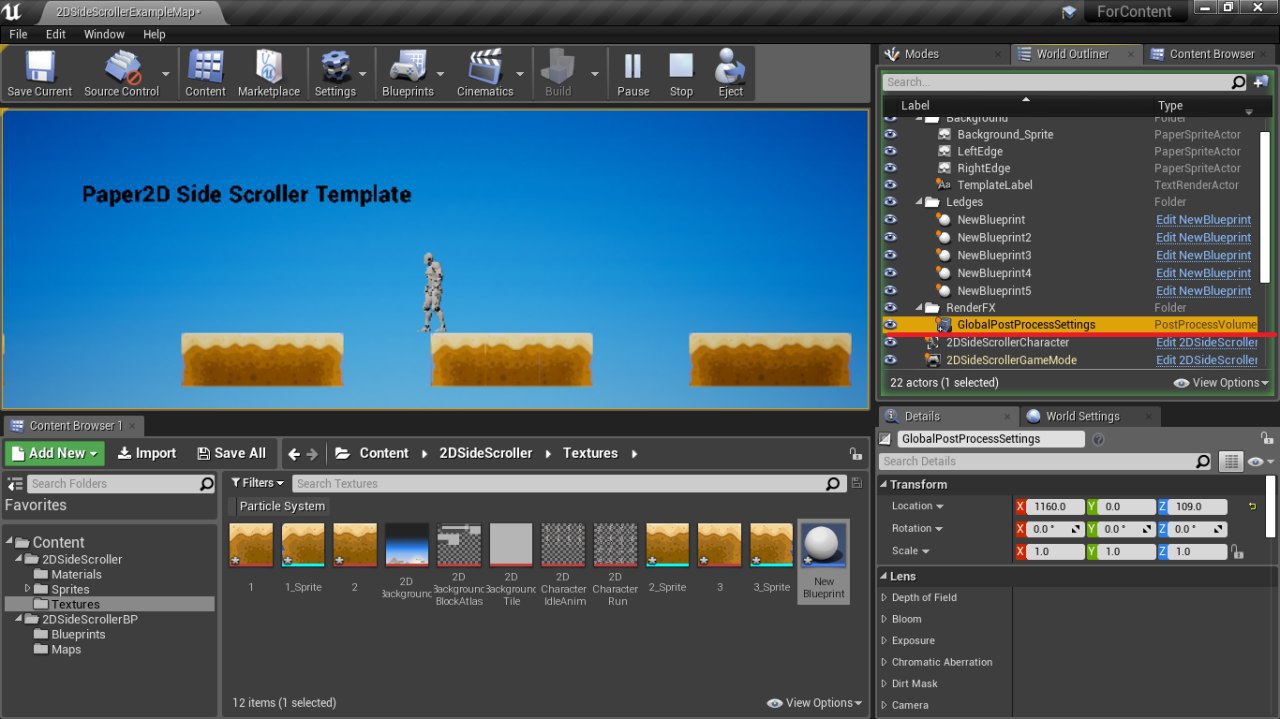This screenshot has width=1280, height=719.
Task: Open the Add New dropdown button
Action: tap(55, 453)
